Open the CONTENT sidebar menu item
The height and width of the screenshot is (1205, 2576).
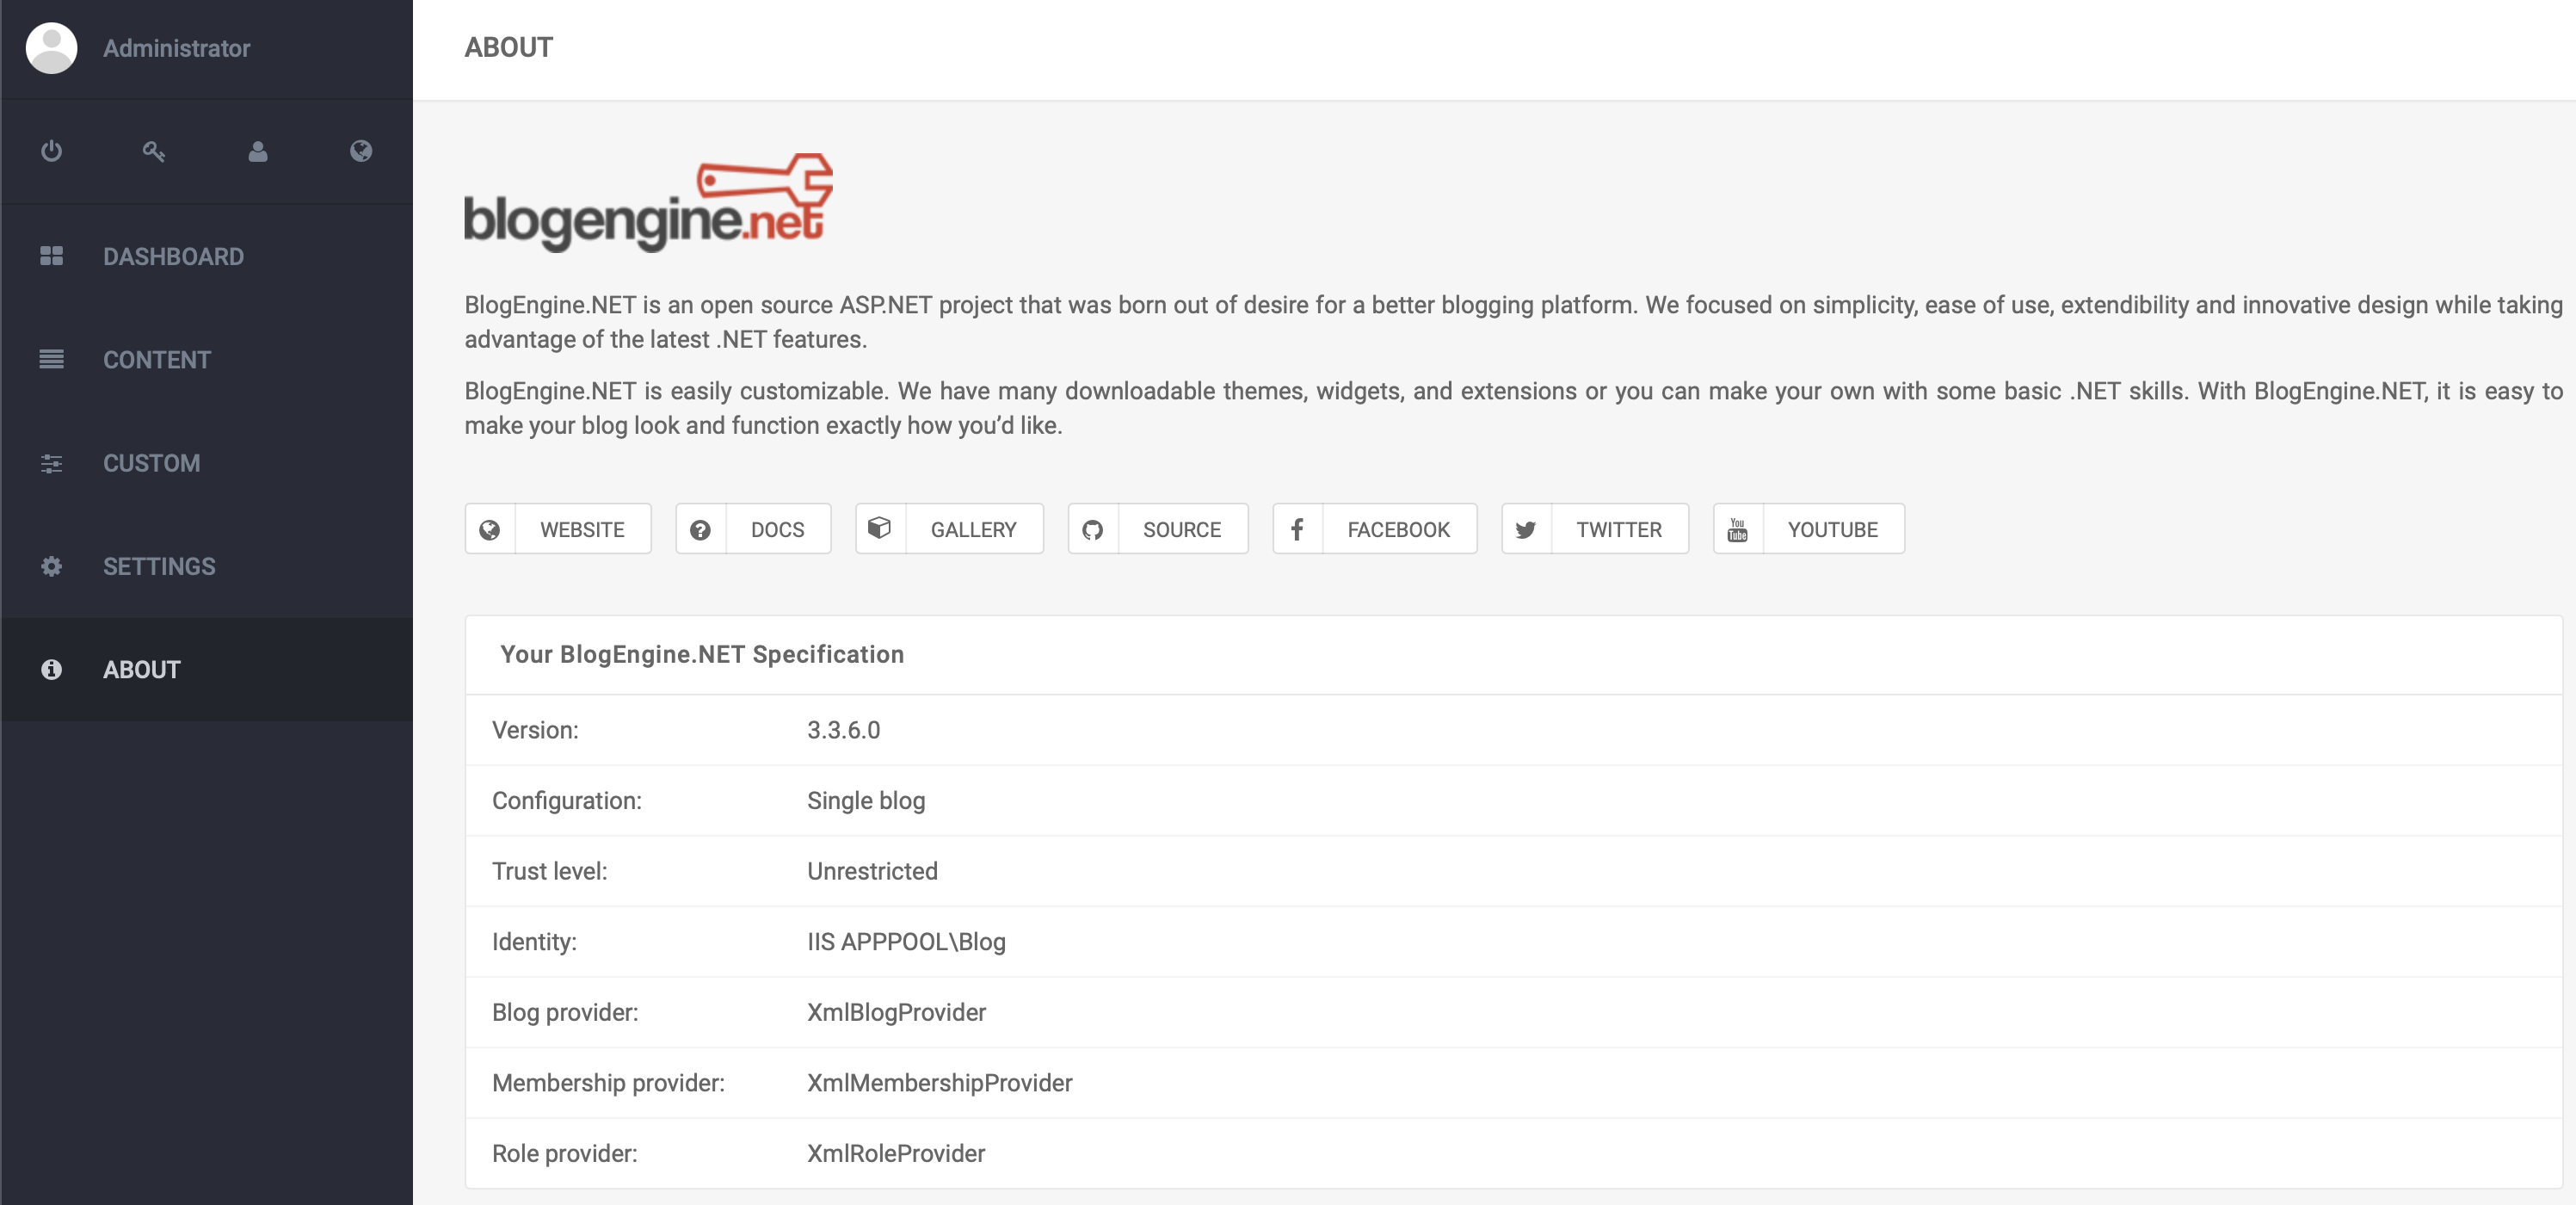pyautogui.click(x=157, y=359)
